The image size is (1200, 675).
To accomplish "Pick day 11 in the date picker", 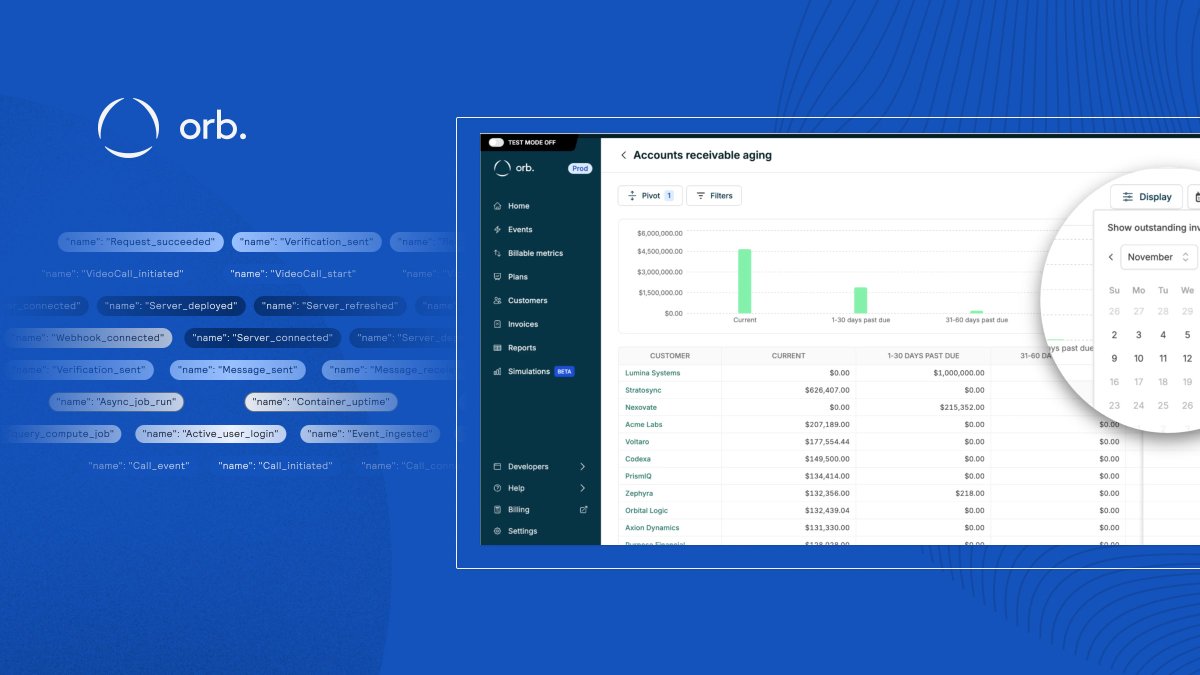I will click(x=1163, y=358).
